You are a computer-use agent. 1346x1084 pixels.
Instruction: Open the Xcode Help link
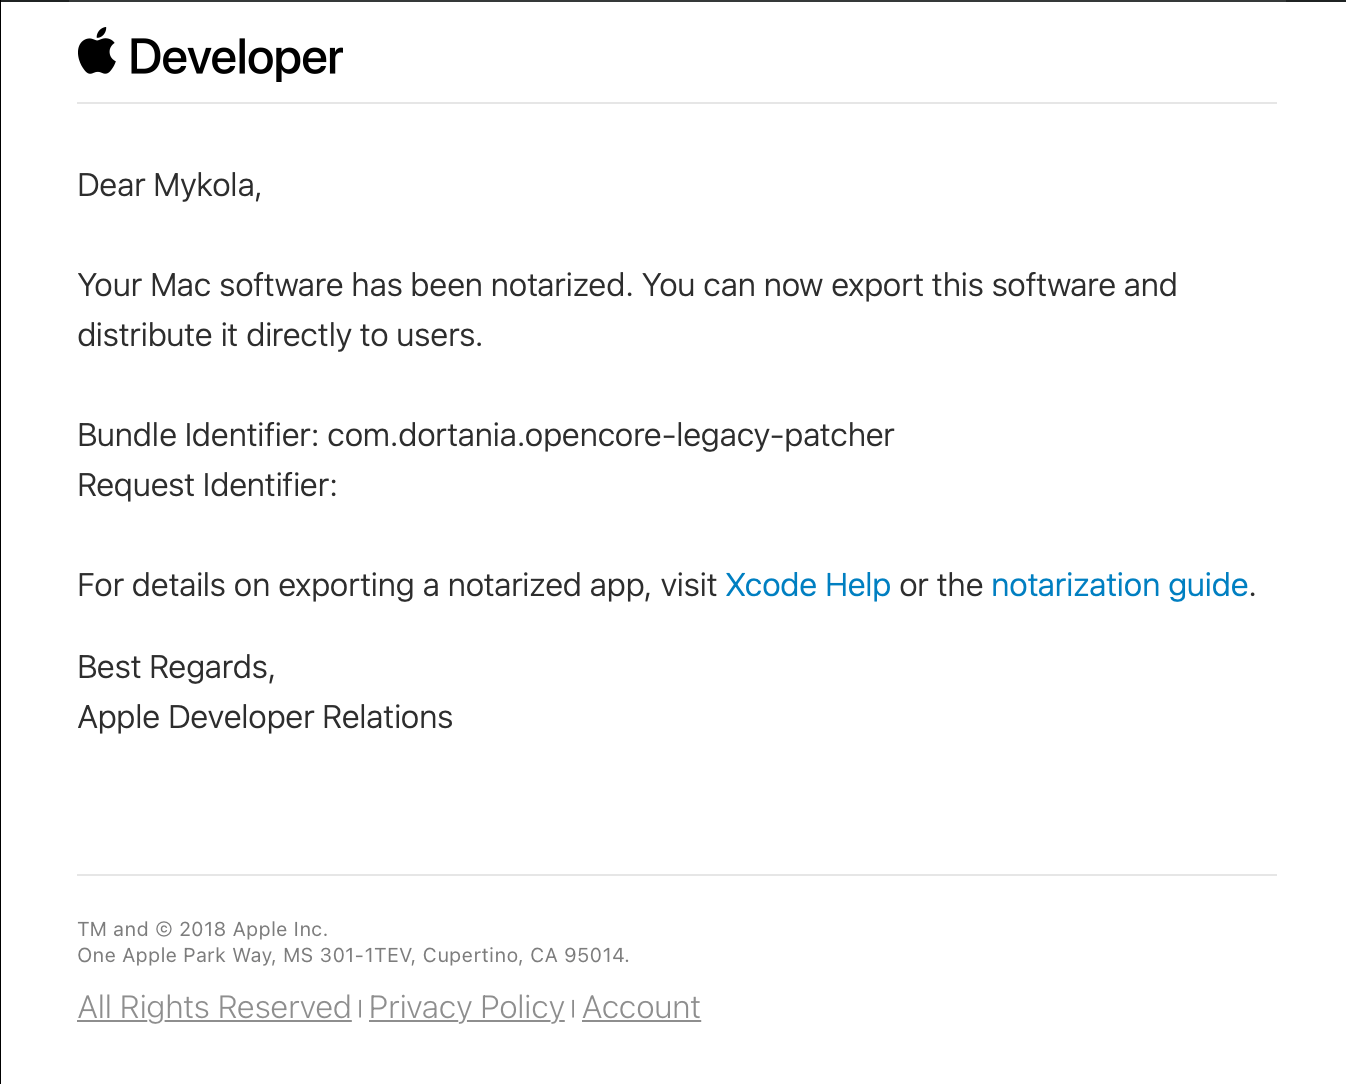click(807, 585)
